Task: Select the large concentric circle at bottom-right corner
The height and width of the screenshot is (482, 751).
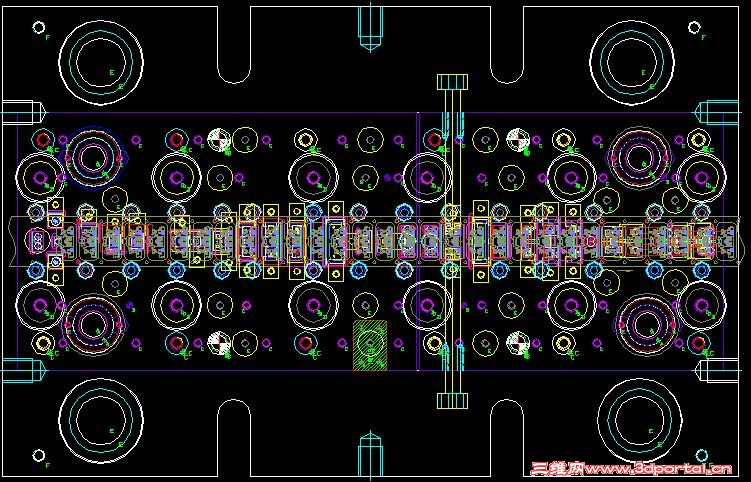Action: click(640, 420)
